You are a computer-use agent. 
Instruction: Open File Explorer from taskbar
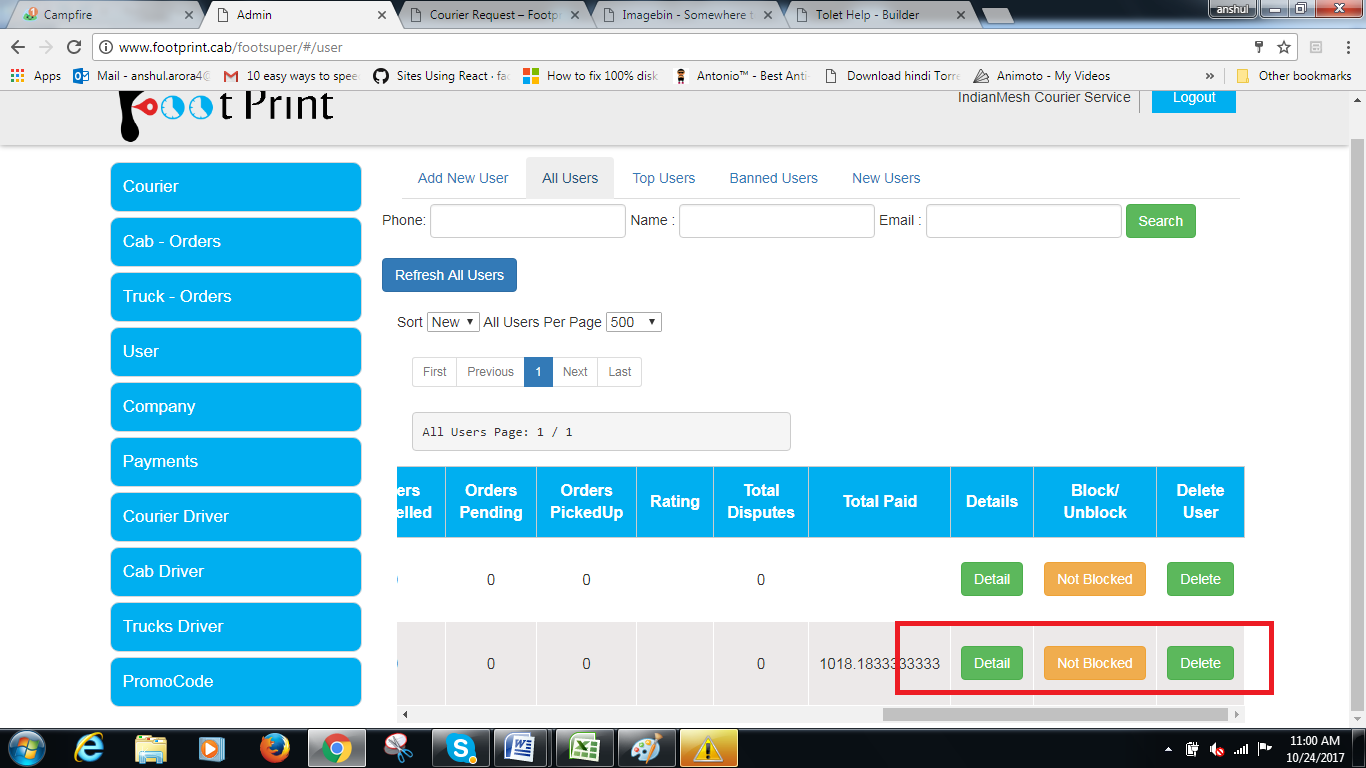tap(151, 748)
